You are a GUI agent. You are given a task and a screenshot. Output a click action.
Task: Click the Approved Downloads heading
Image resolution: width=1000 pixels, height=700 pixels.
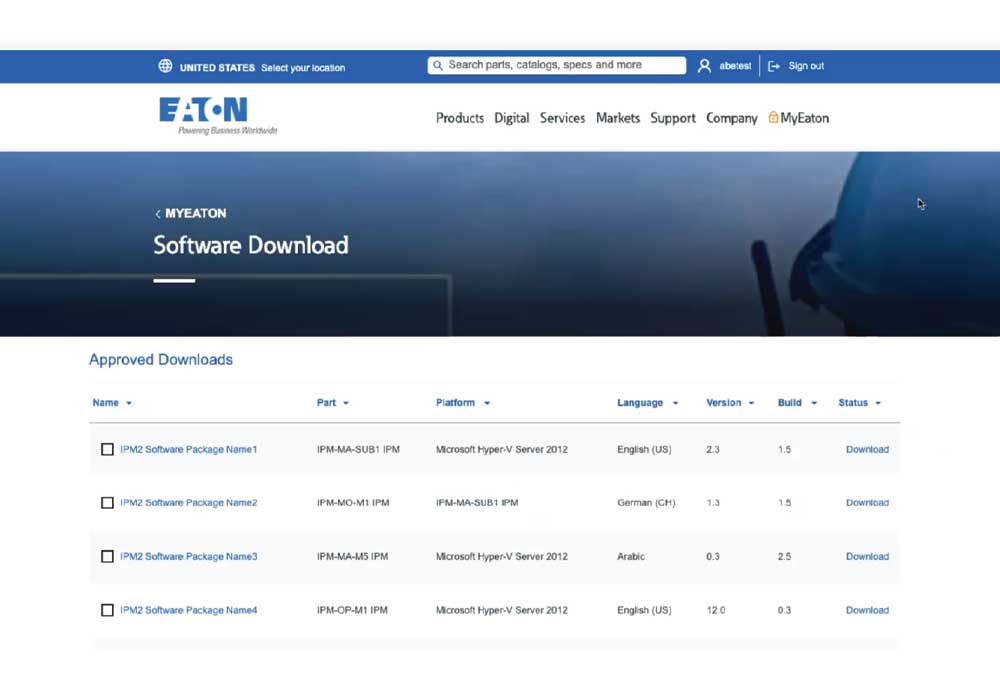point(161,360)
